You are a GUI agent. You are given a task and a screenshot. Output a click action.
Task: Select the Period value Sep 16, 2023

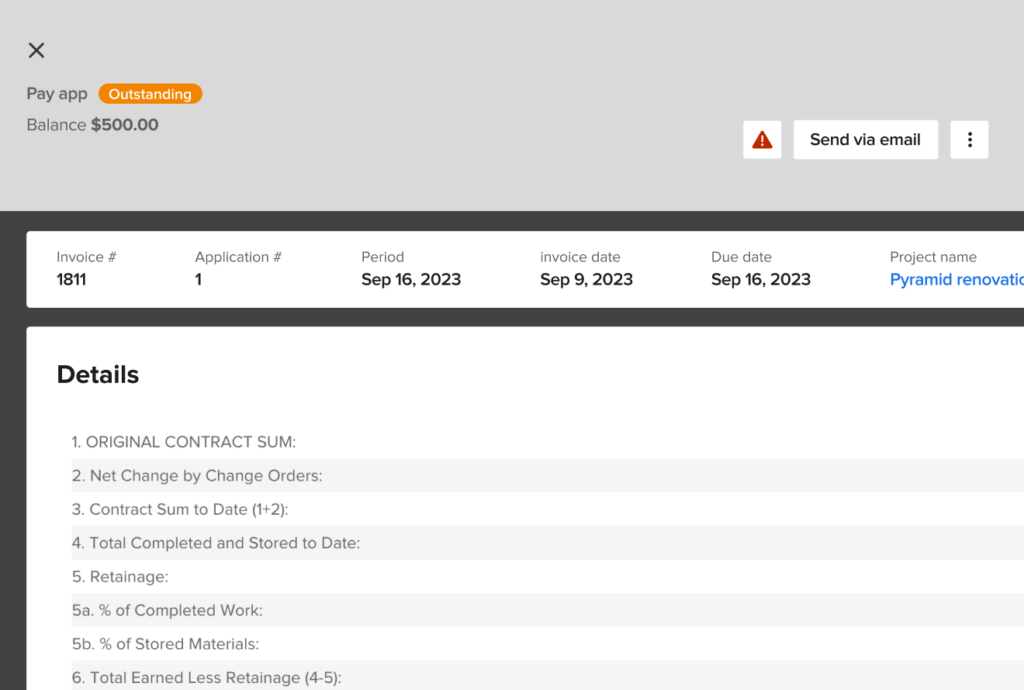(x=411, y=279)
